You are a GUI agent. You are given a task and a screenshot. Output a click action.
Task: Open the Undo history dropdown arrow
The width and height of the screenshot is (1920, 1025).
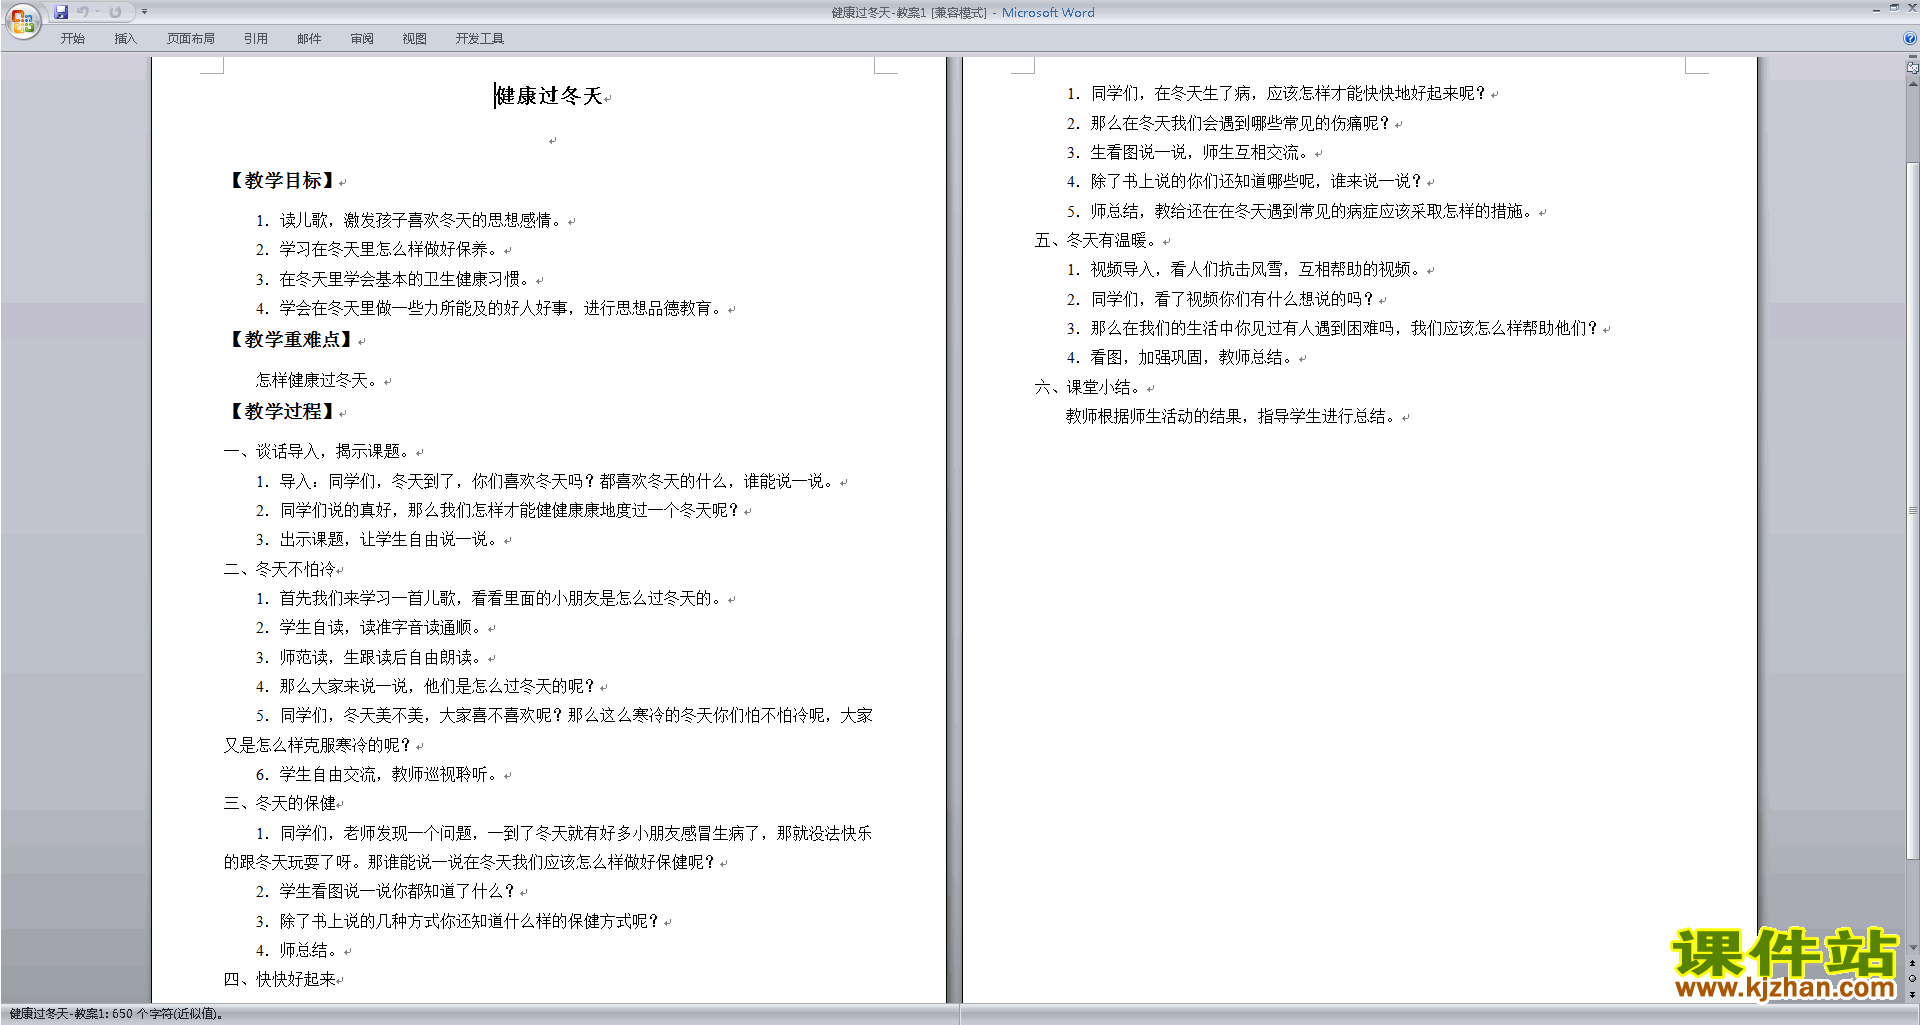pyautogui.click(x=98, y=12)
